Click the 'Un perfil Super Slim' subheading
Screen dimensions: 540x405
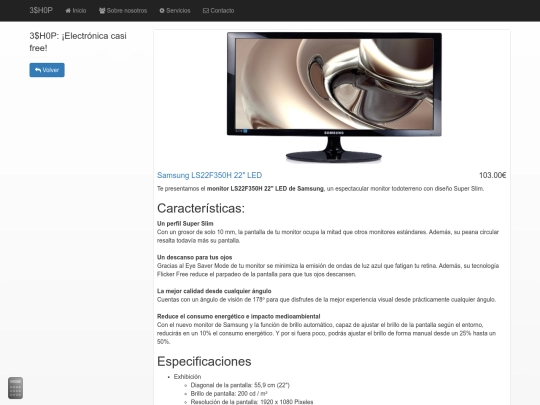(185, 224)
